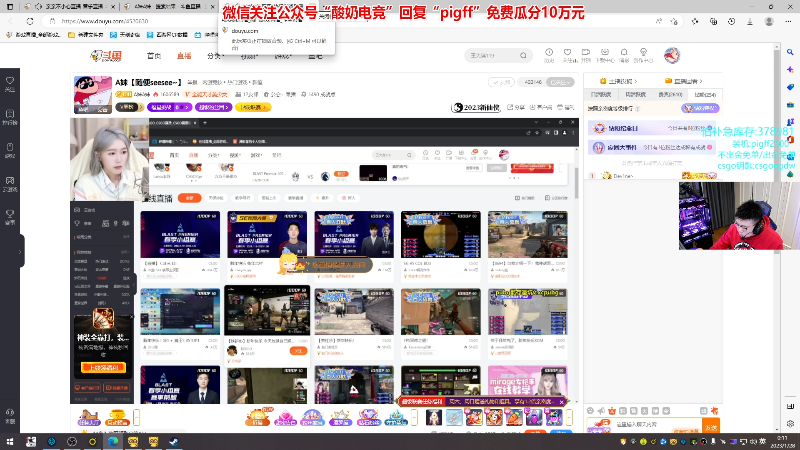Open Edge sidebar search icon
The height and width of the screenshot is (450, 800).
tap(790, 52)
